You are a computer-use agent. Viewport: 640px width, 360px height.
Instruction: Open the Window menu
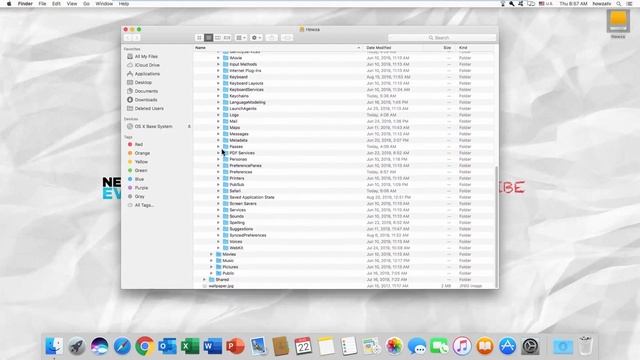(104, 4)
